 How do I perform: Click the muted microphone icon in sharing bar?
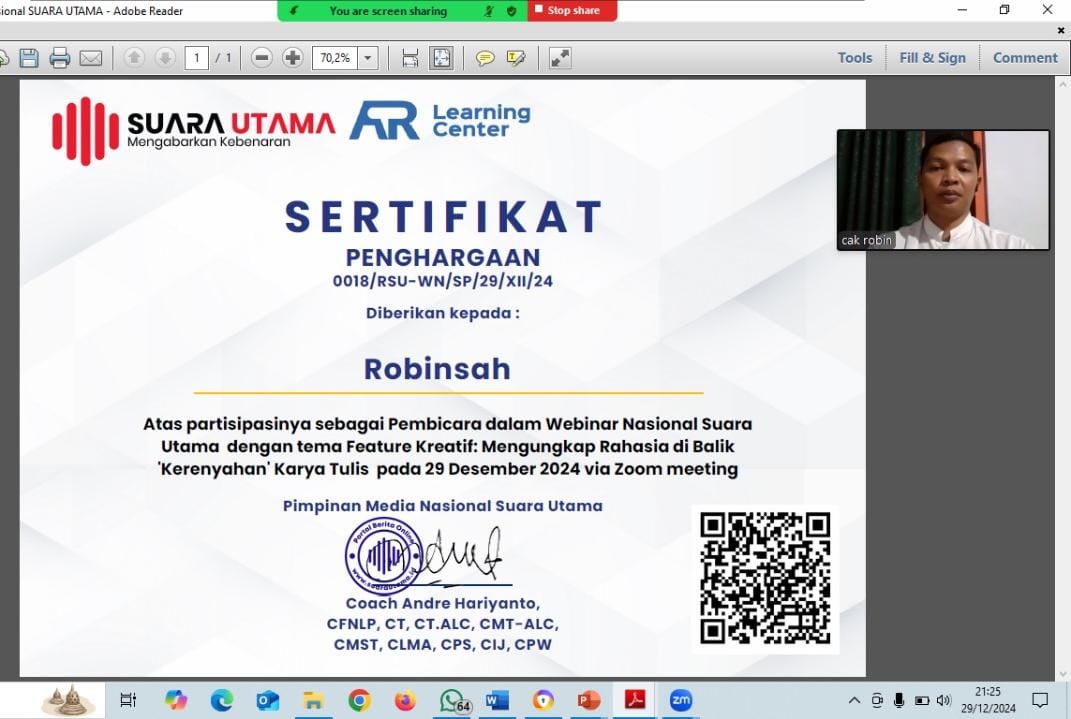(x=488, y=11)
